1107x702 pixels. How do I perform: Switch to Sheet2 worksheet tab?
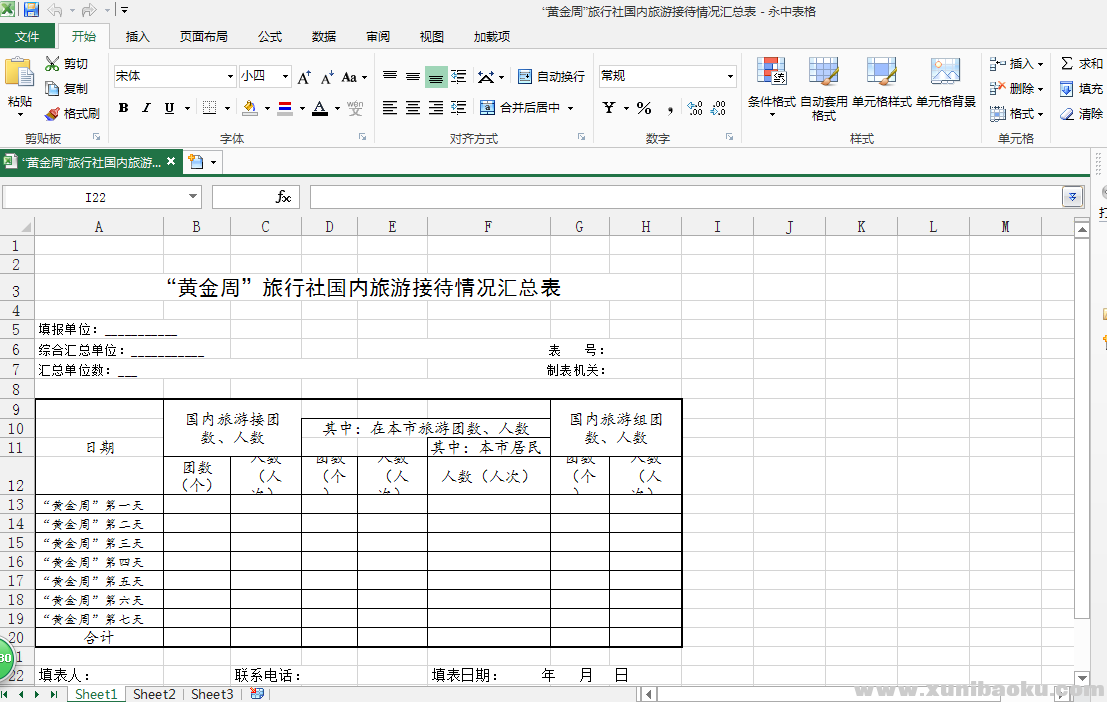click(x=154, y=694)
